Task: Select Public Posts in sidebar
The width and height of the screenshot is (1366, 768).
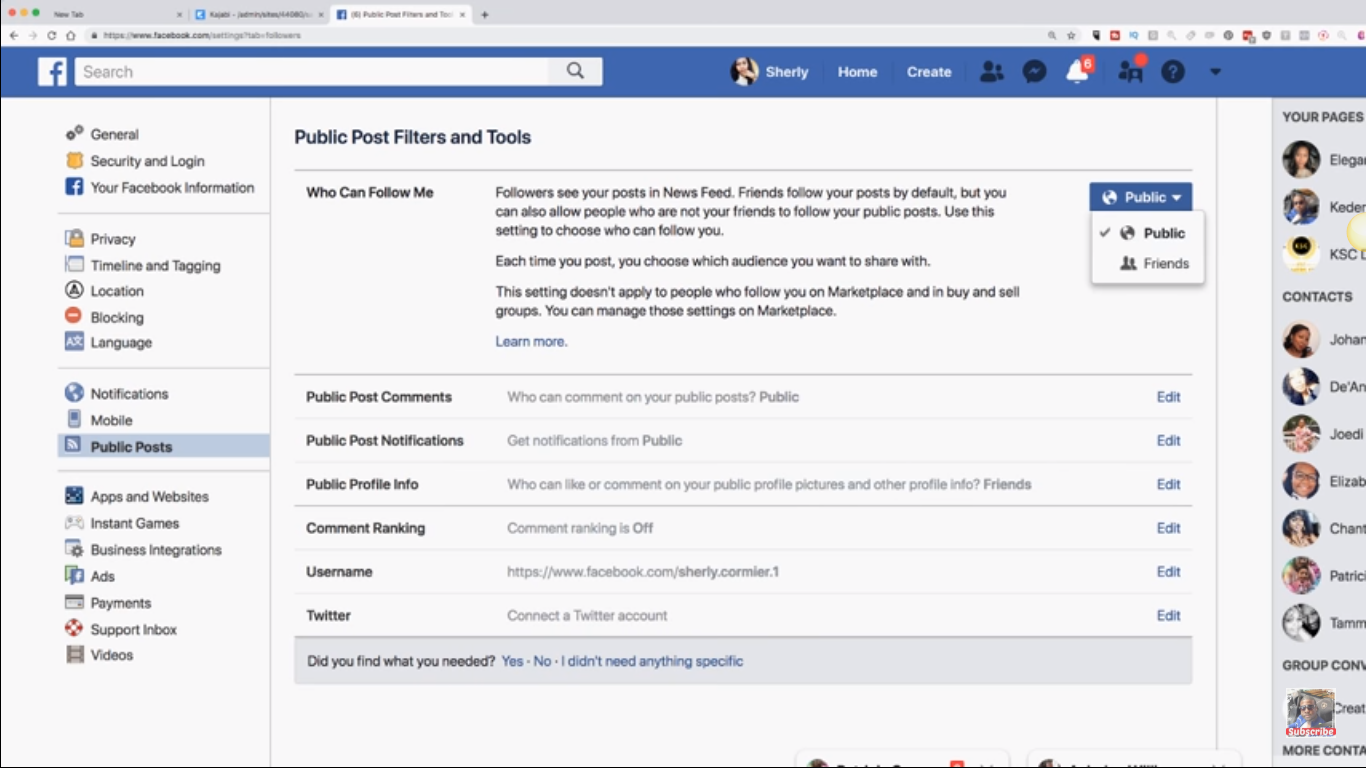Action: 164,447
